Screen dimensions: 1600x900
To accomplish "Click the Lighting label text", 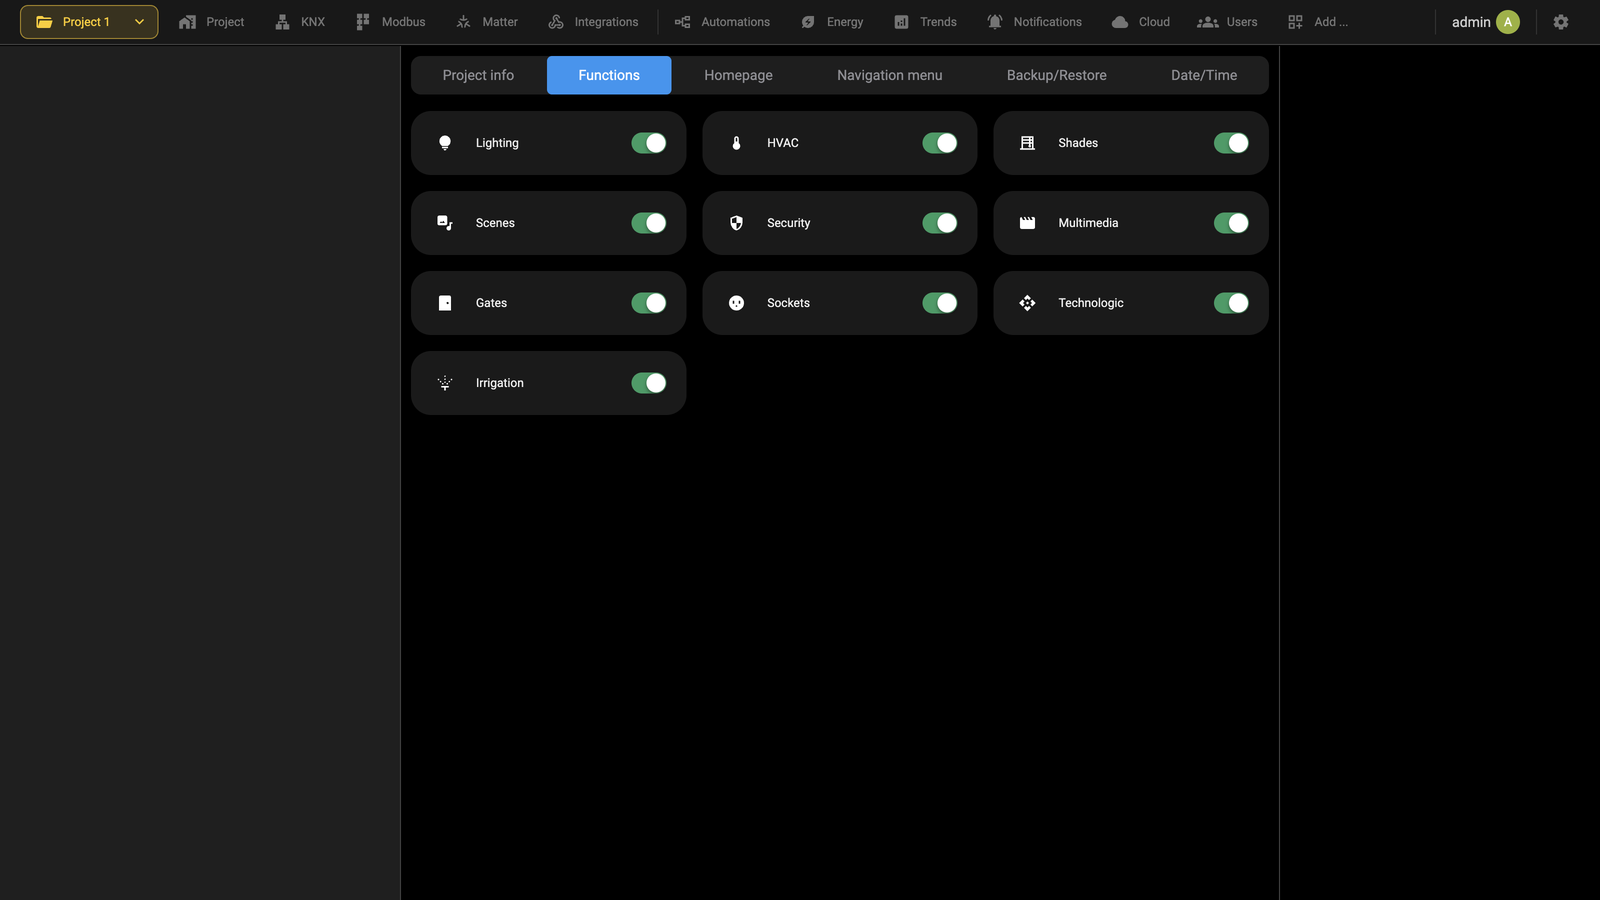I will (497, 143).
